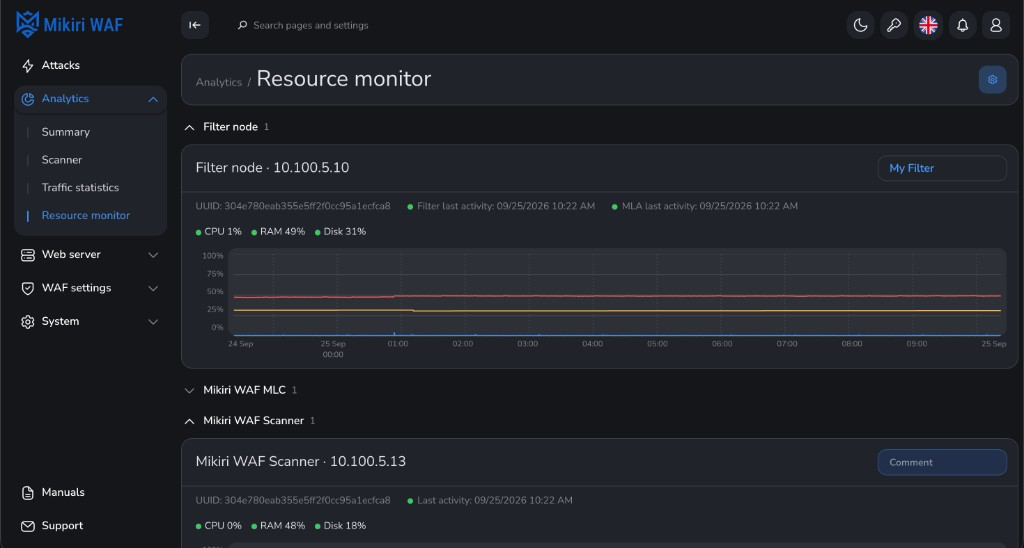Open notifications bell

point(962,25)
